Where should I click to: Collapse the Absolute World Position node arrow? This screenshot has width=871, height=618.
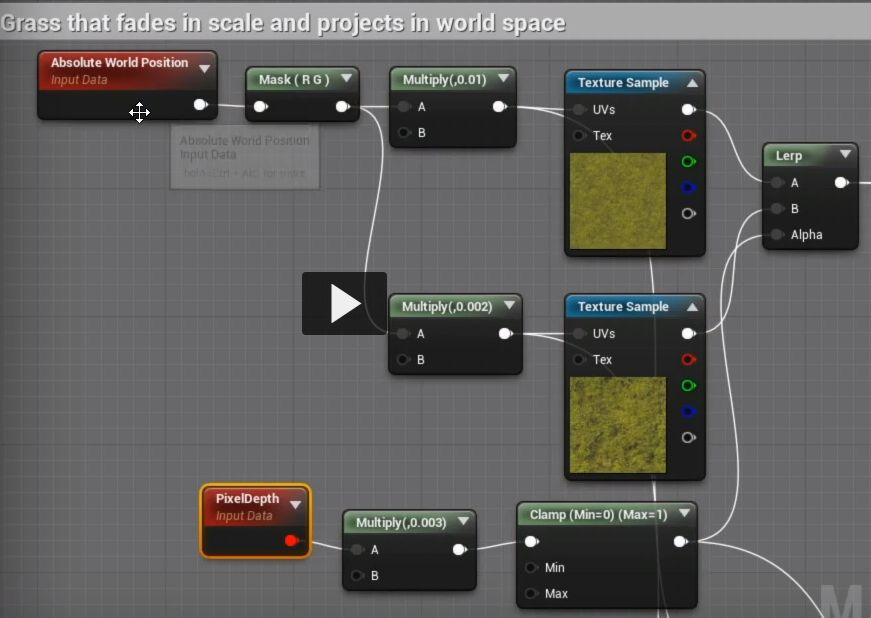point(204,69)
